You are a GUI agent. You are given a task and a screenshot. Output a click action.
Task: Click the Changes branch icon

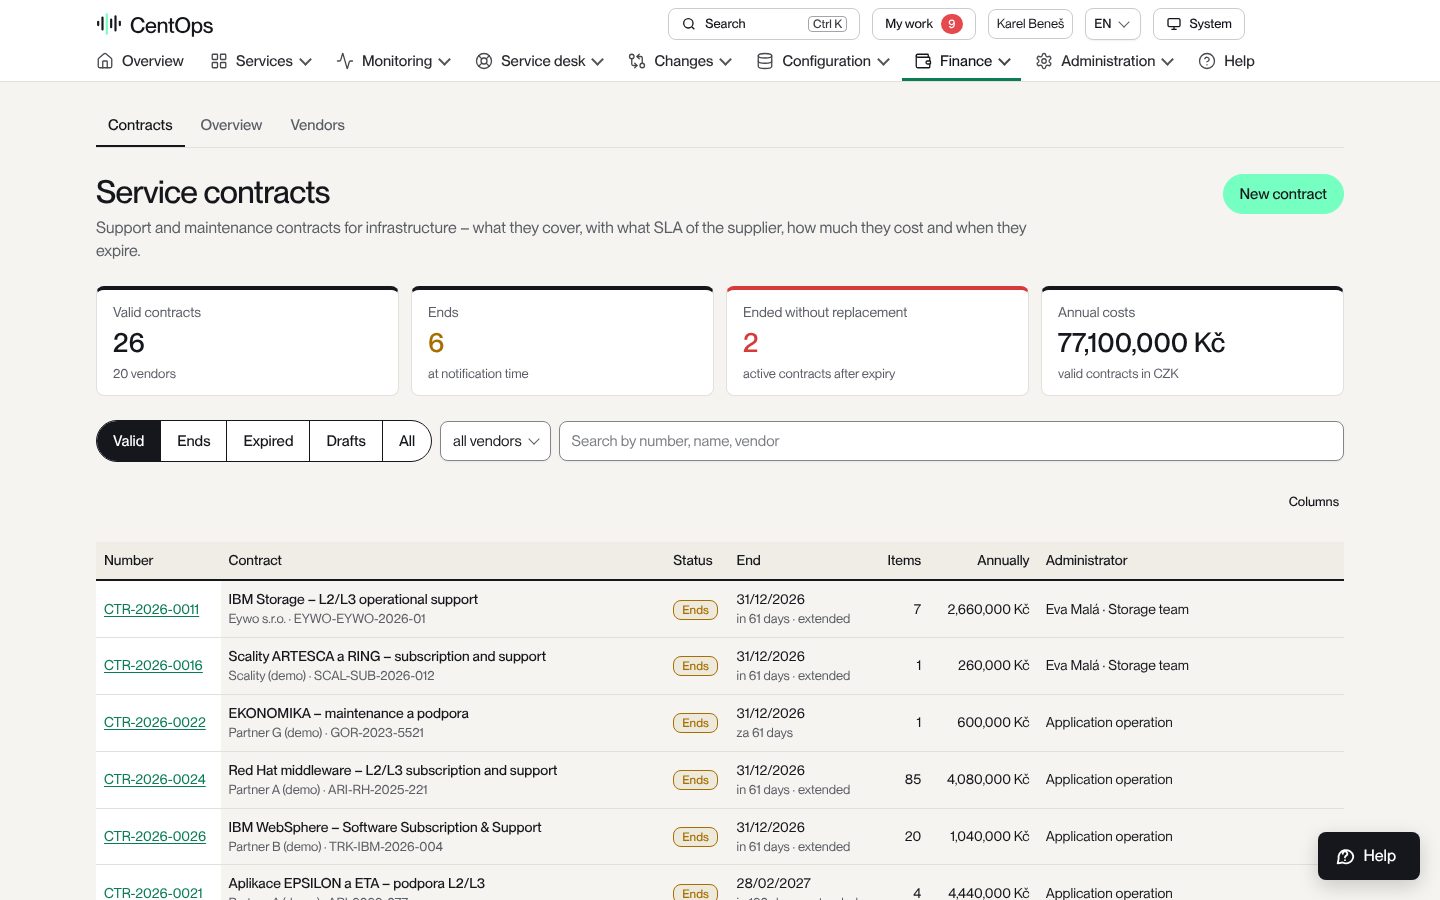tap(637, 61)
